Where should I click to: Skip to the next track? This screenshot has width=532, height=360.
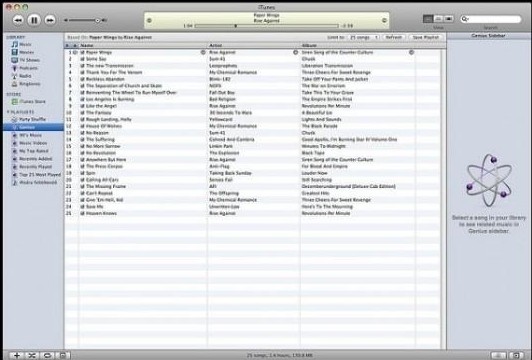(50, 20)
